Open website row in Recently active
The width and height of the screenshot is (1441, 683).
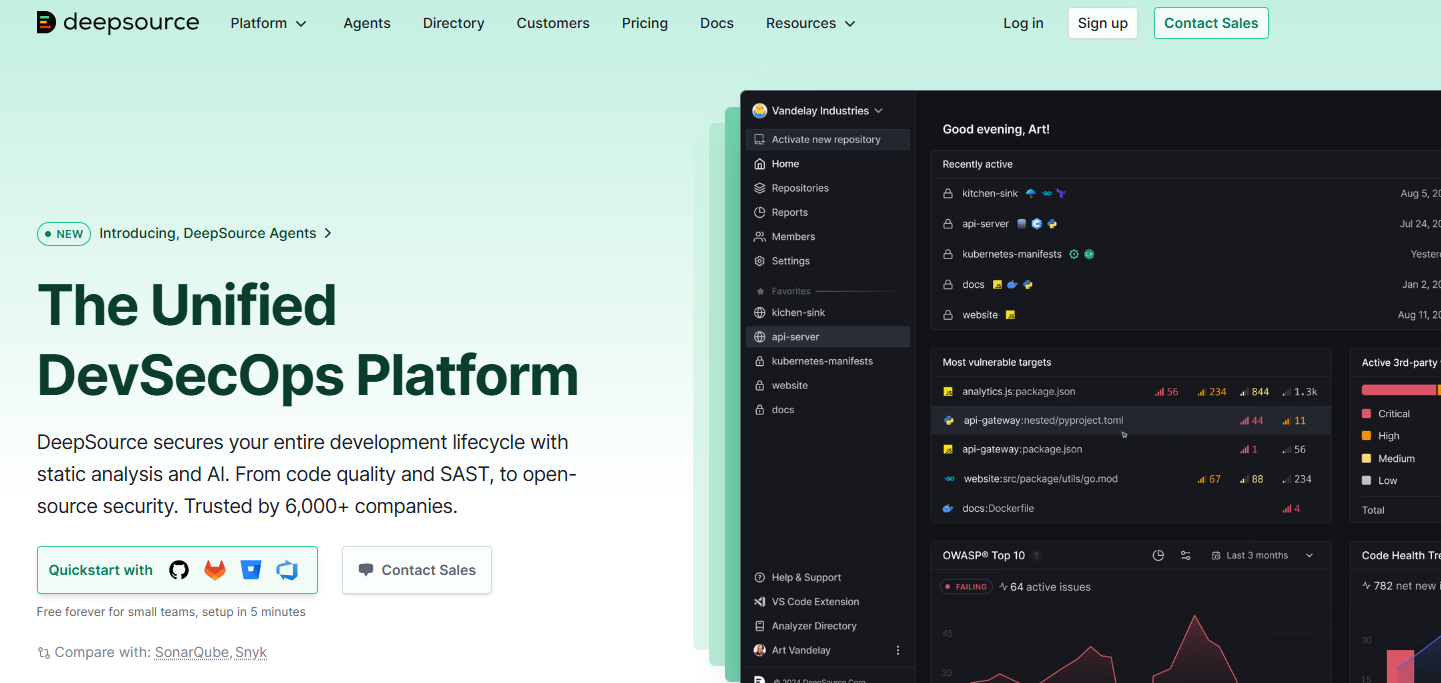1186,315
